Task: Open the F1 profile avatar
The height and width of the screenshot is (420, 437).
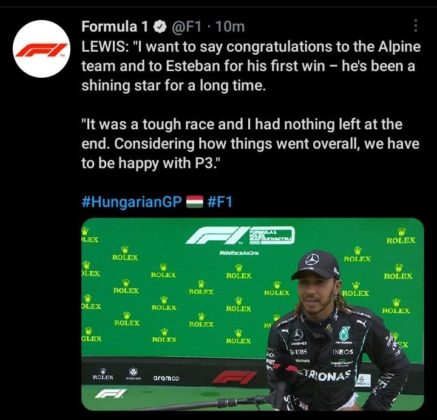Action: click(x=42, y=49)
